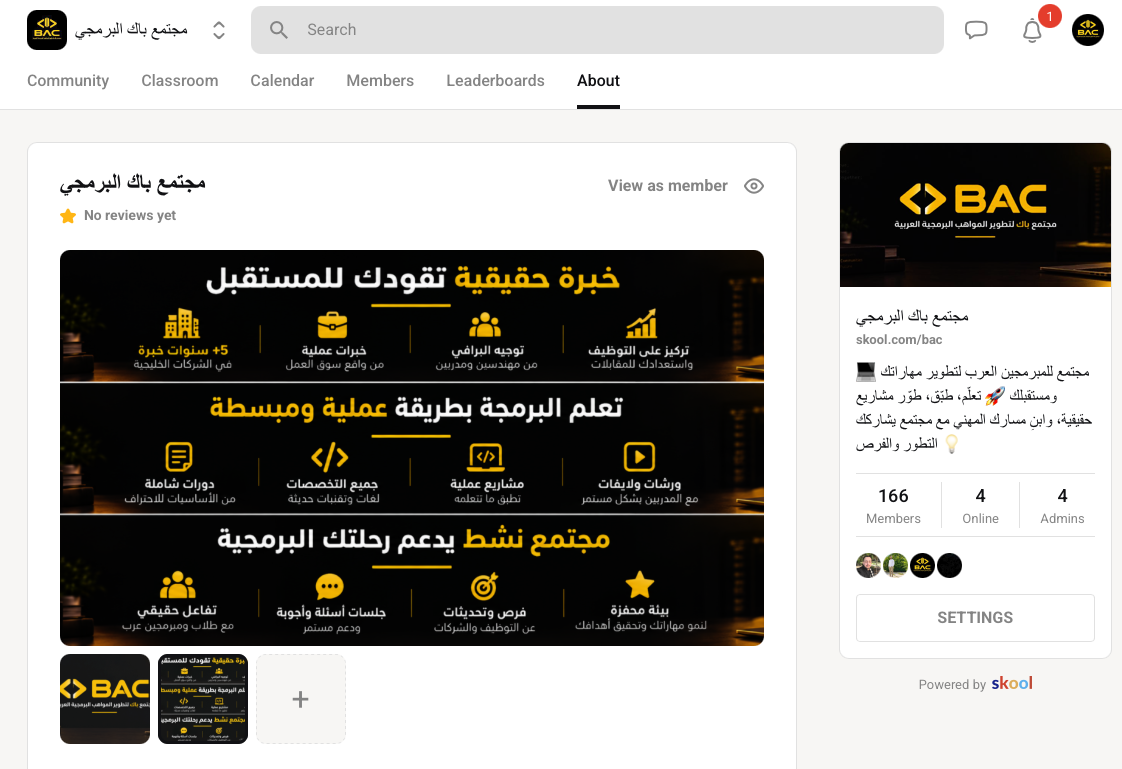Switch to the Classroom tab
The width and height of the screenshot is (1122, 769).
(180, 81)
